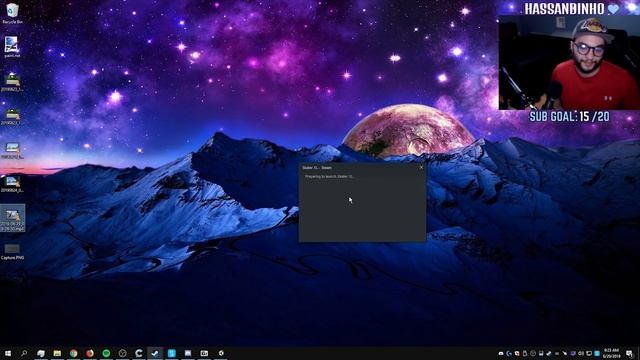The width and height of the screenshot is (640, 360).
Task: Open the white C-shaped taskbar app
Action: pyautogui.click(x=139, y=353)
